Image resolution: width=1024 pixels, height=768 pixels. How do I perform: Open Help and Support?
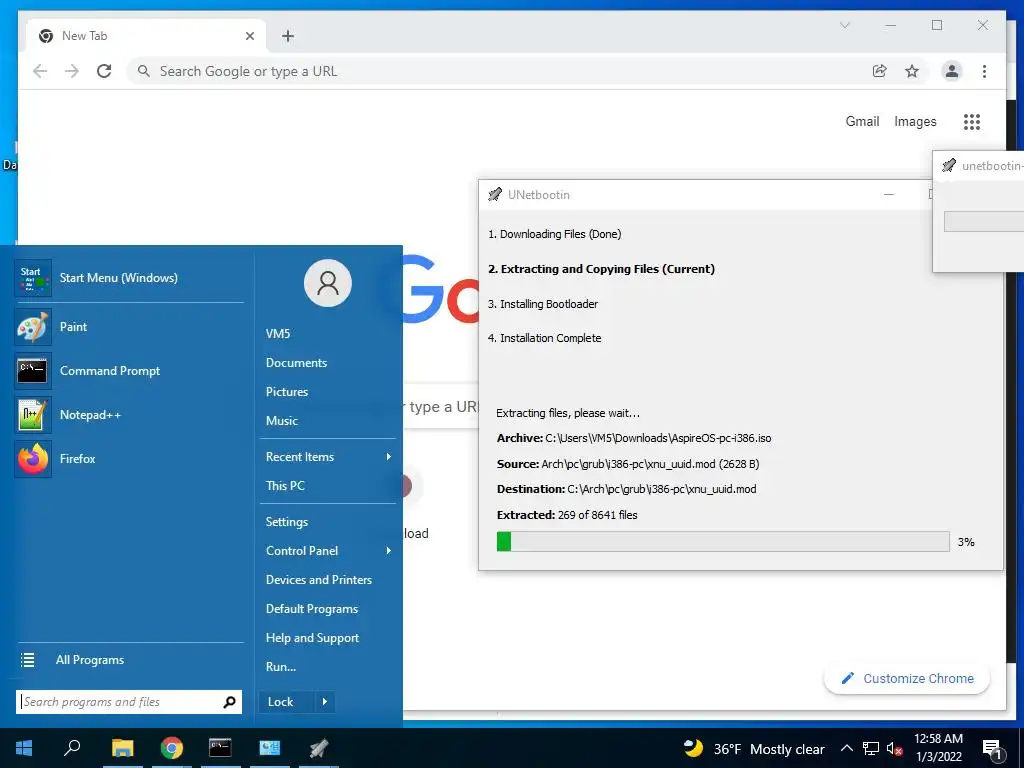pos(312,637)
